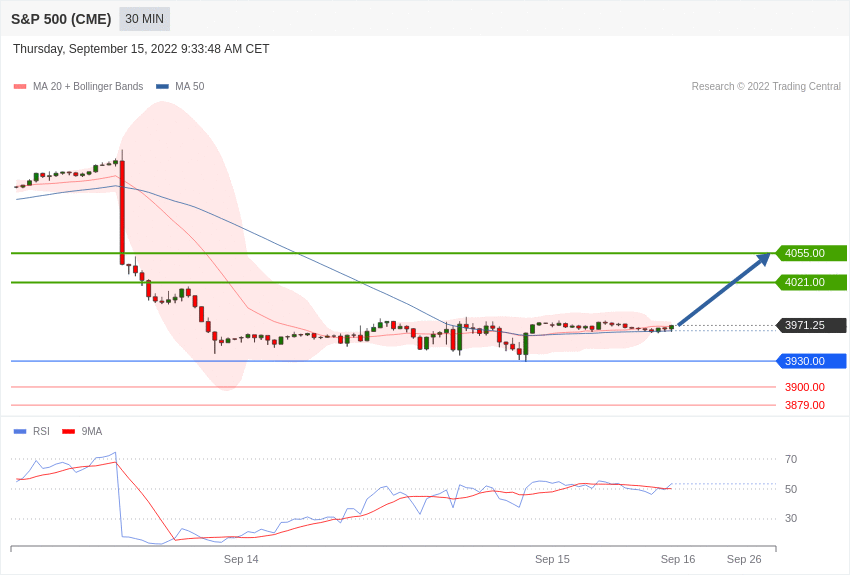Screen dimensions: 850x576
Task: Toggle the MA 20 + Bollinger Bands legend label
Action: pos(88,87)
